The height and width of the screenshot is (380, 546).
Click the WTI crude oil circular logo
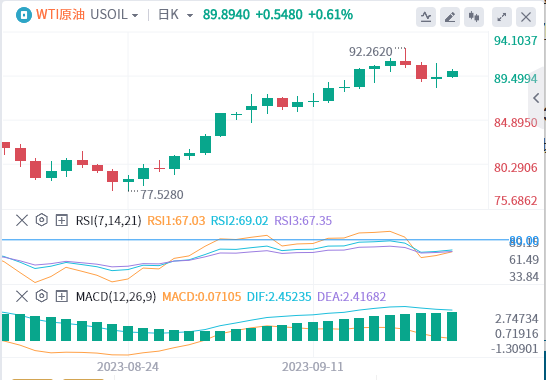(x=24, y=15)
